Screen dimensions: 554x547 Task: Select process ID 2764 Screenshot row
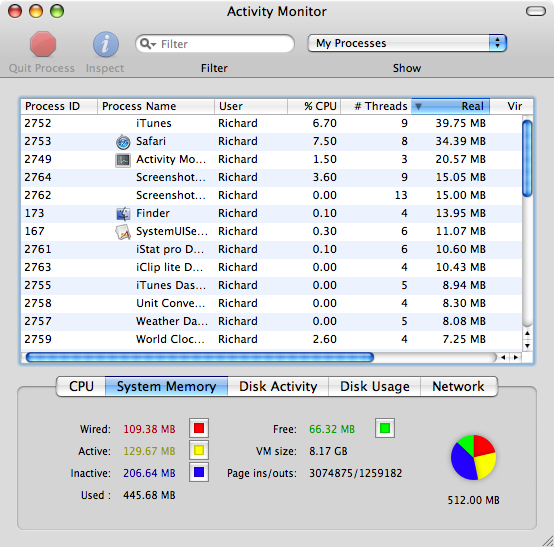(x=271, y=177)
